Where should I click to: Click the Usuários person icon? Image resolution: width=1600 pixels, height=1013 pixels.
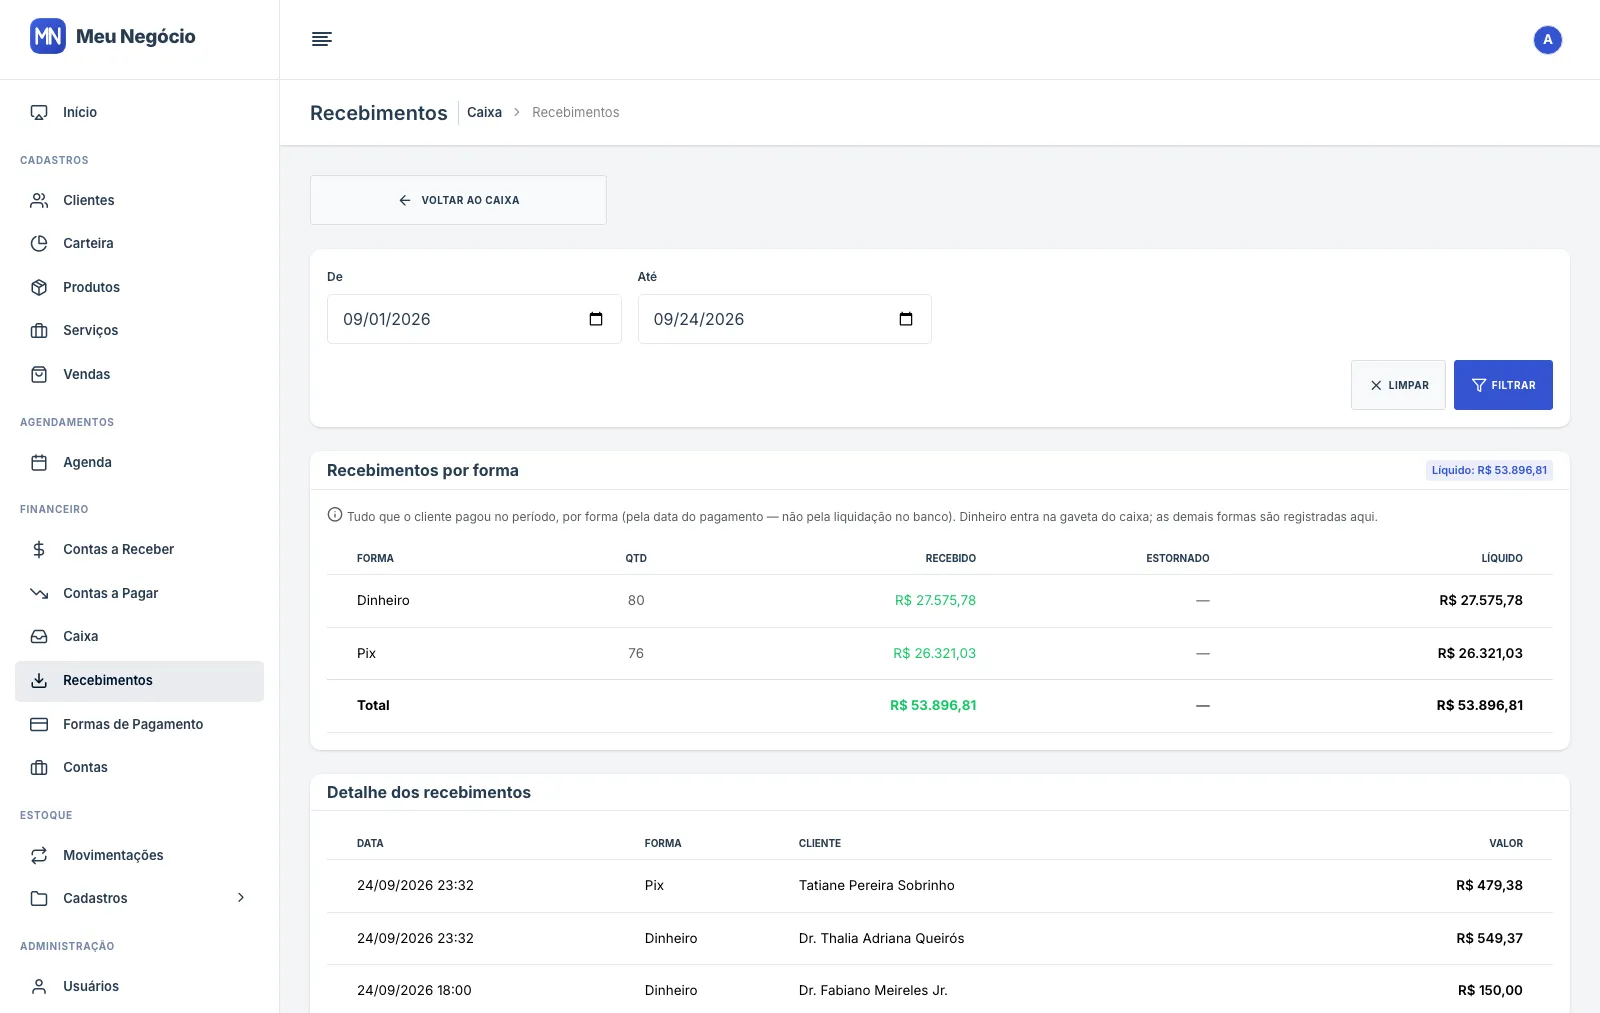[x=39, y=986]
